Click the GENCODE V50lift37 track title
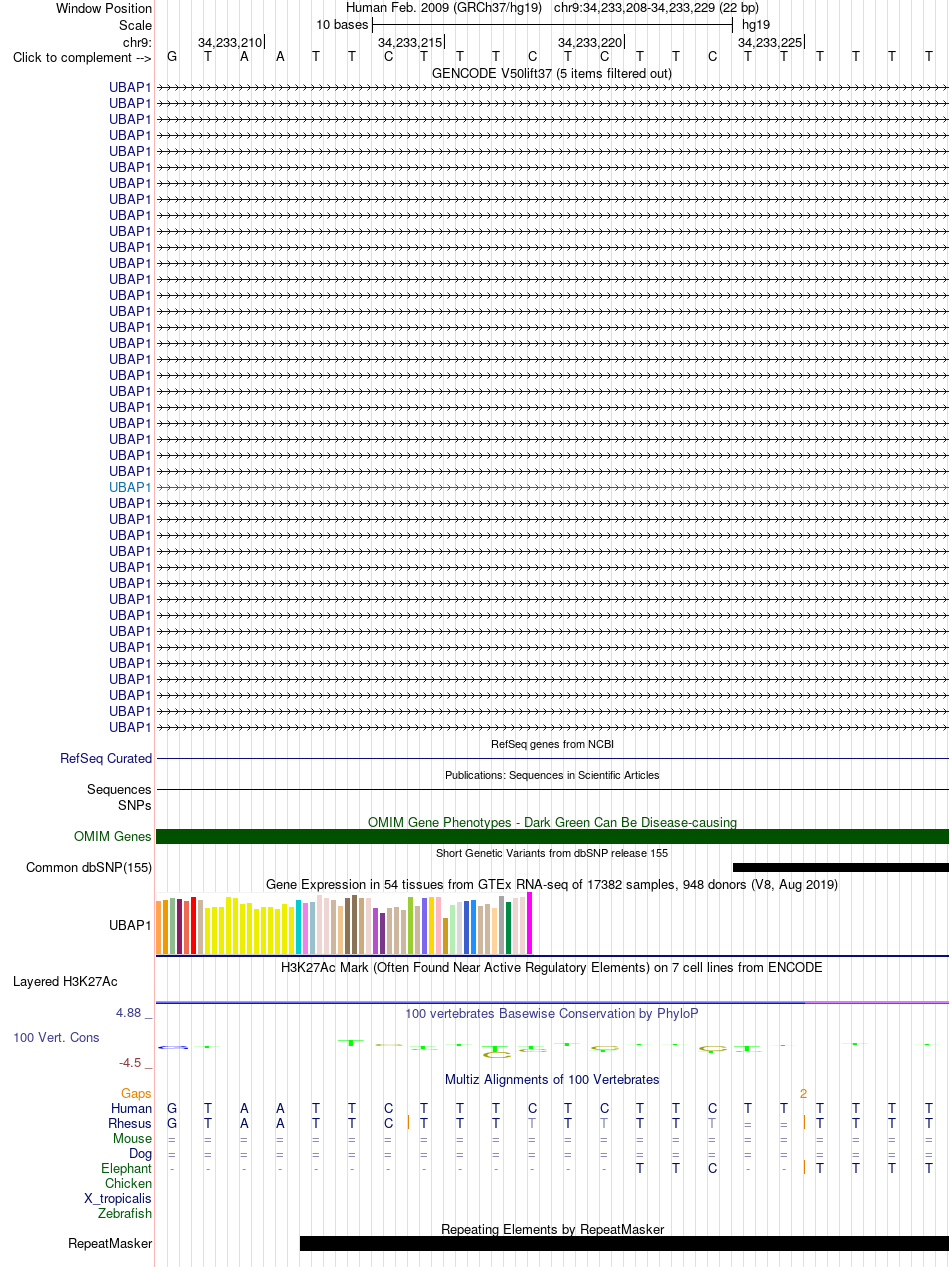 coord(552,73)
